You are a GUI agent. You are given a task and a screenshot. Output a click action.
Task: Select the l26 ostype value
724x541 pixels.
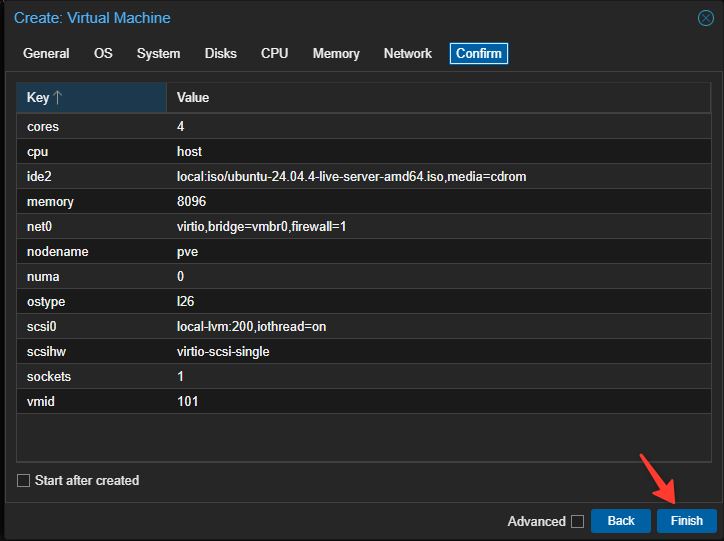point(185,301)
